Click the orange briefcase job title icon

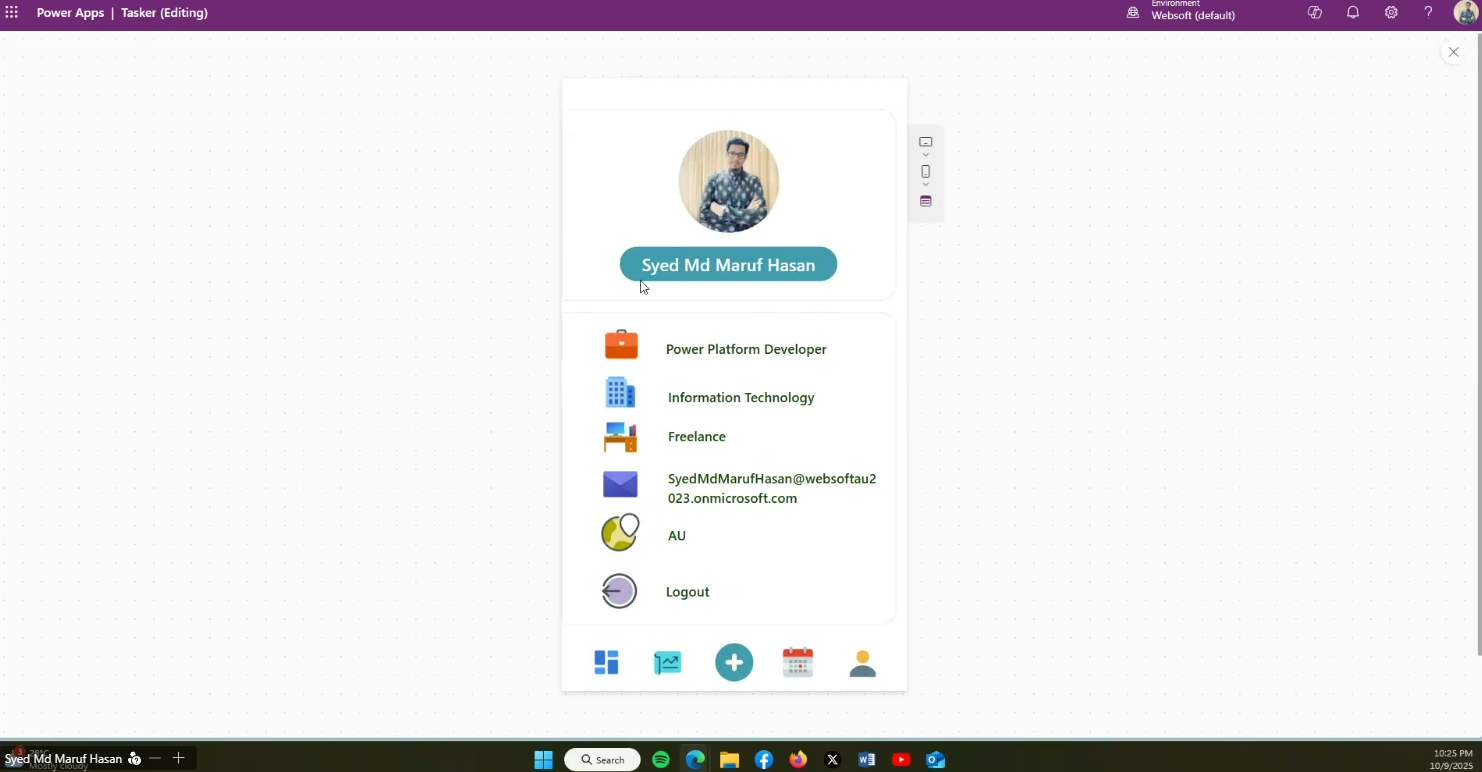(621, 345)
